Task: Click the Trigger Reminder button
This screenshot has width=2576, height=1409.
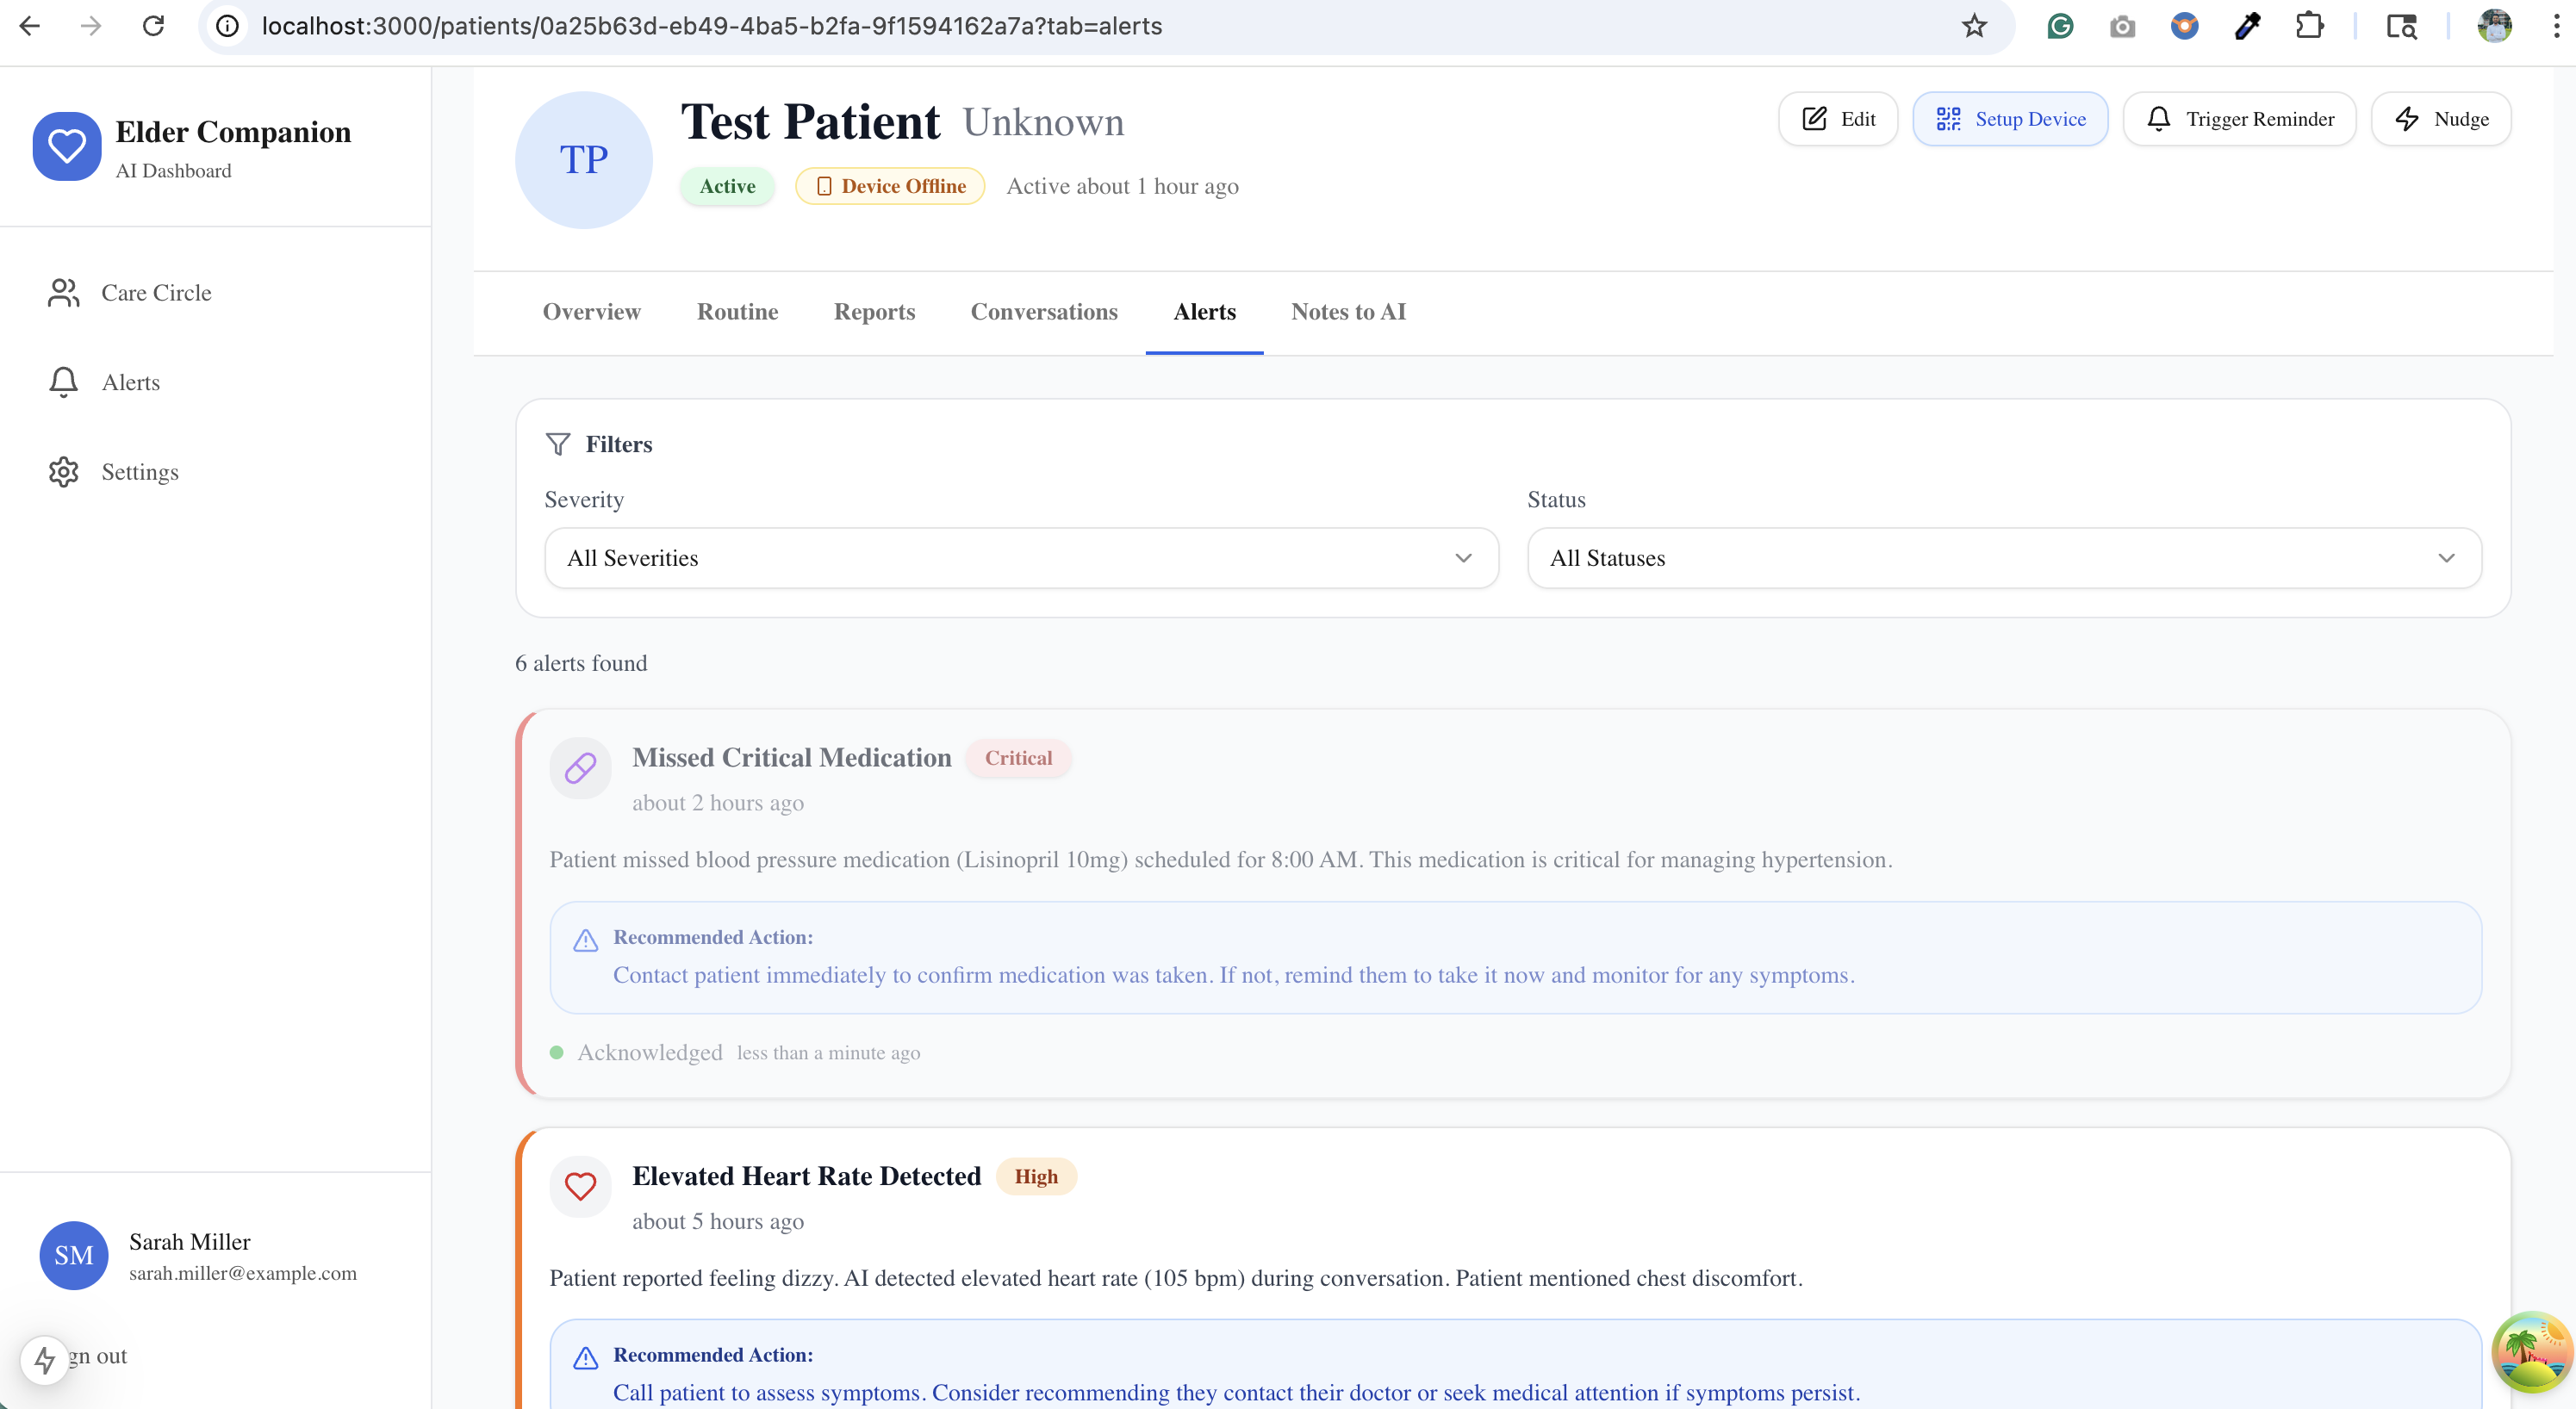Action: click(x=2239, y=119)
